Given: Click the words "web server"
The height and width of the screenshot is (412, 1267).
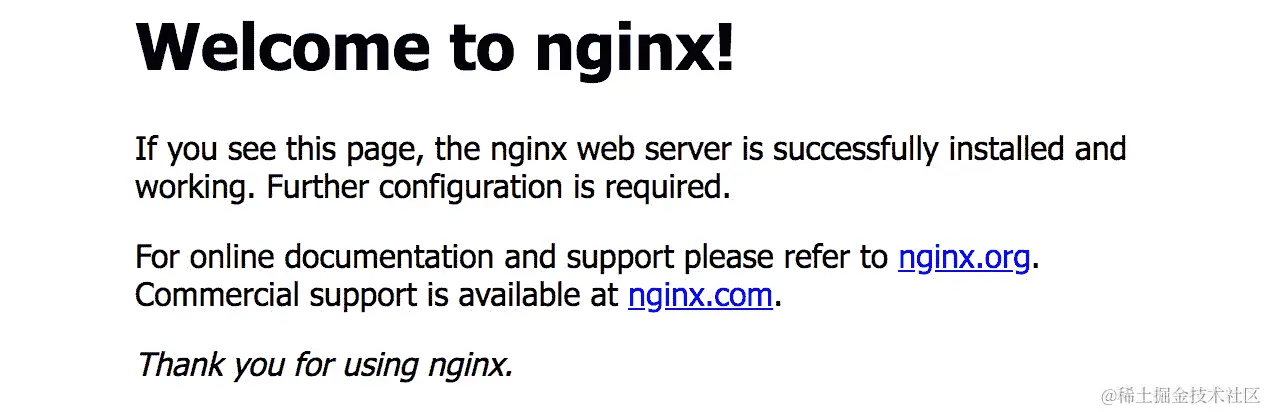Looking at the screenshot, I should [638, 150].
